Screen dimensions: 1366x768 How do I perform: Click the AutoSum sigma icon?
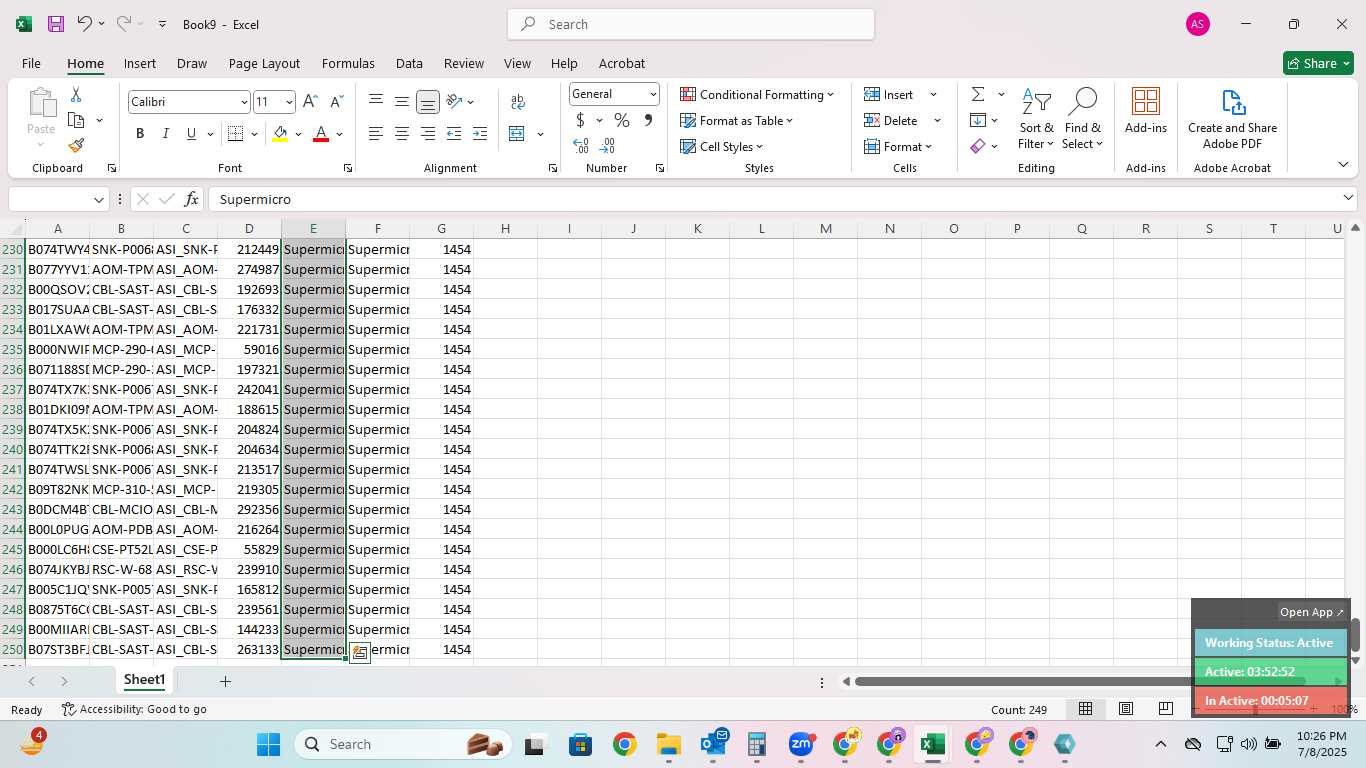[978, 94]
